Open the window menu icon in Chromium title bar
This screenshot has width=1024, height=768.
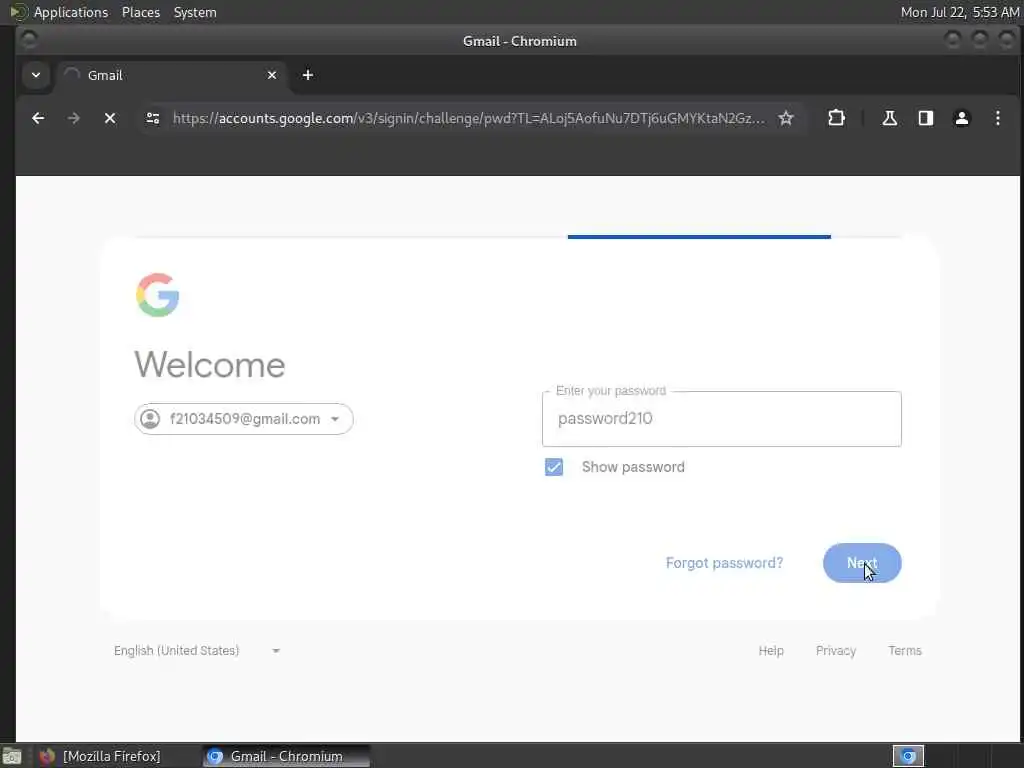pyautogui.click(x=29, y=40)
